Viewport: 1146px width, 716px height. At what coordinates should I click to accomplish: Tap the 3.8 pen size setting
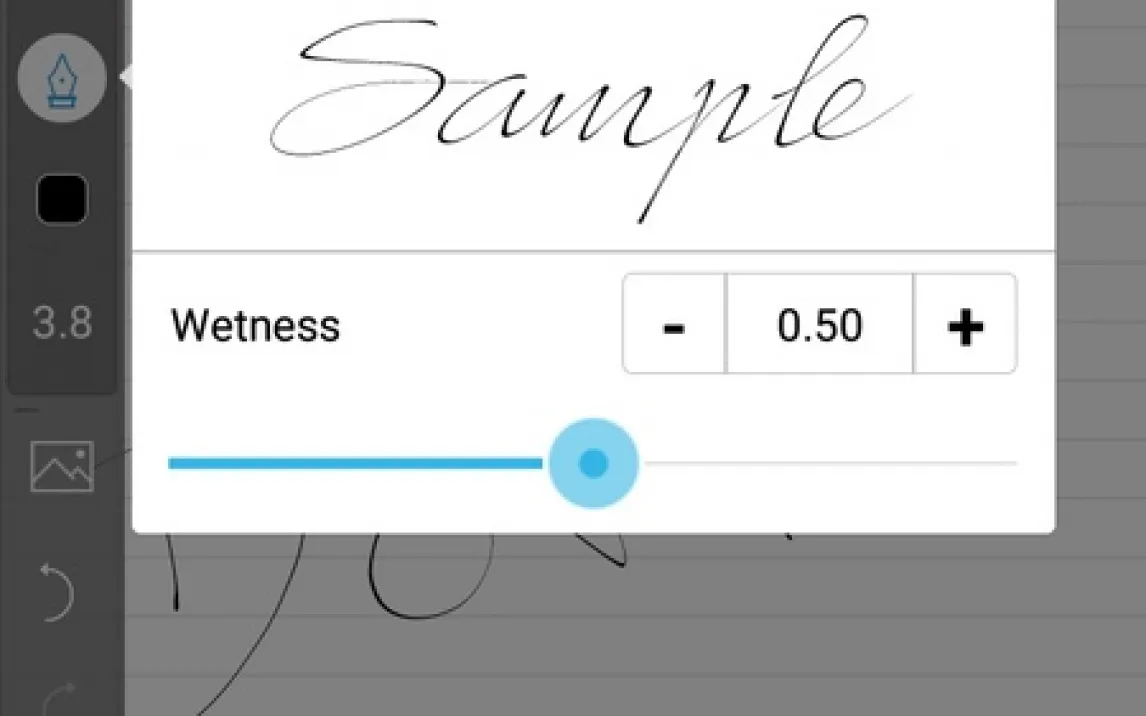62,324
